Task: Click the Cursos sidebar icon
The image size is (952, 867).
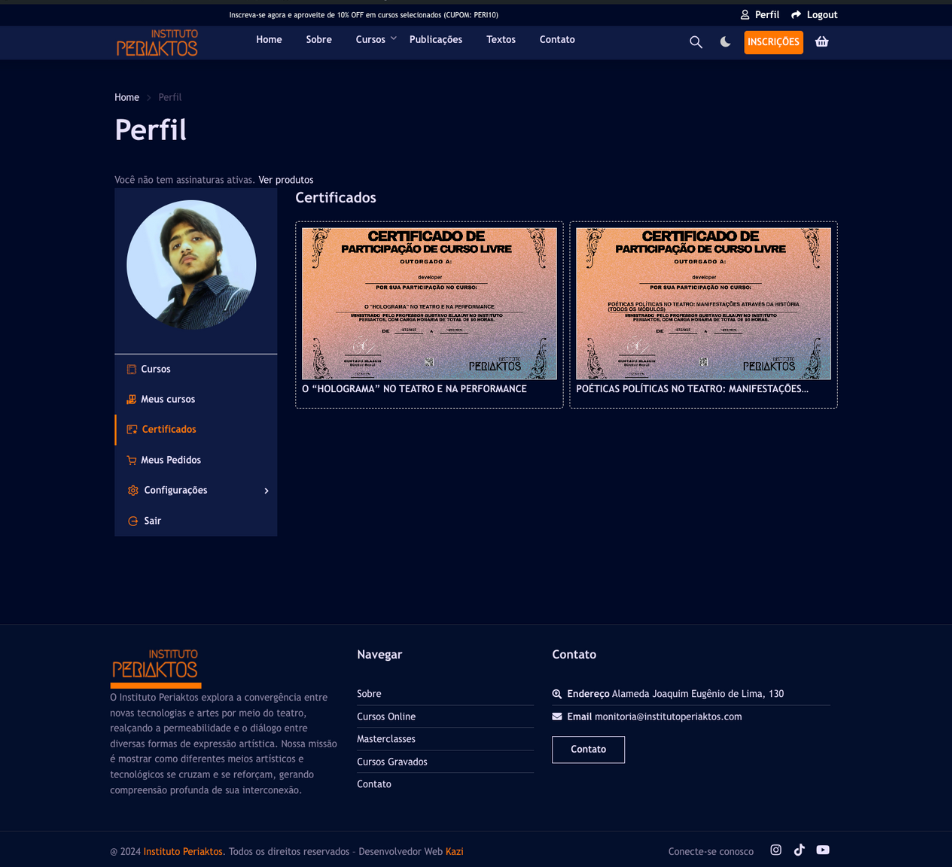Action: click(x=131, y=369)
